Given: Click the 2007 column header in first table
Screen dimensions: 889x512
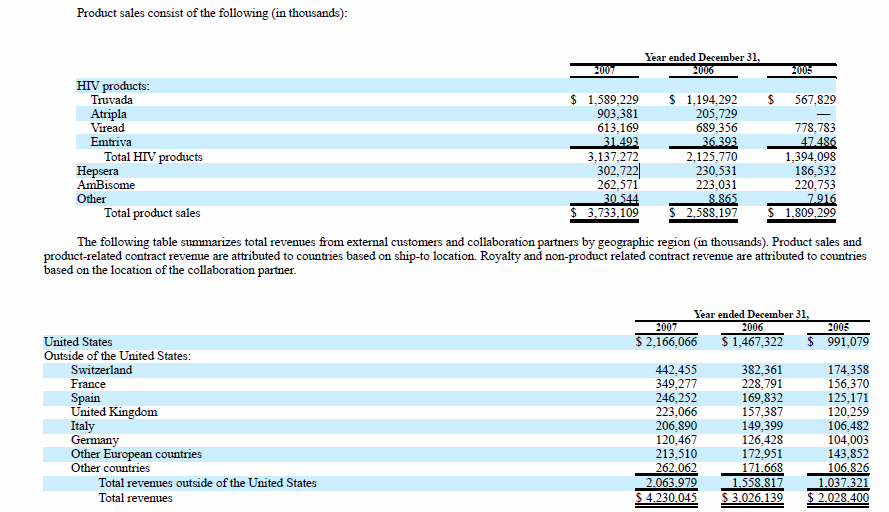Looking at the screenshot, I should click(604, 70).
